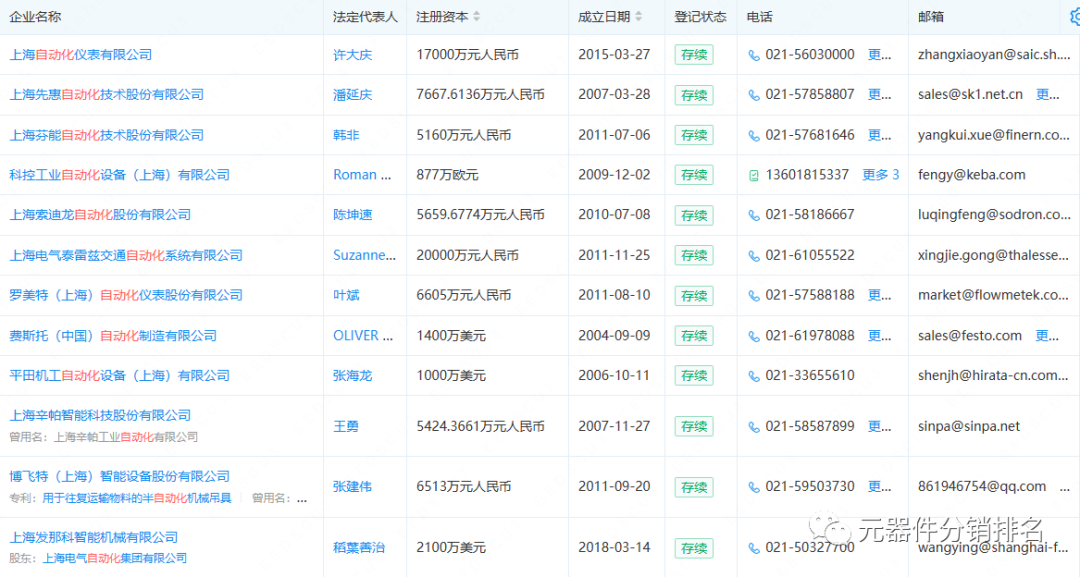
Task: Select capital value 877万欧元
Action: pyautogui.click(x=447, y=175)
